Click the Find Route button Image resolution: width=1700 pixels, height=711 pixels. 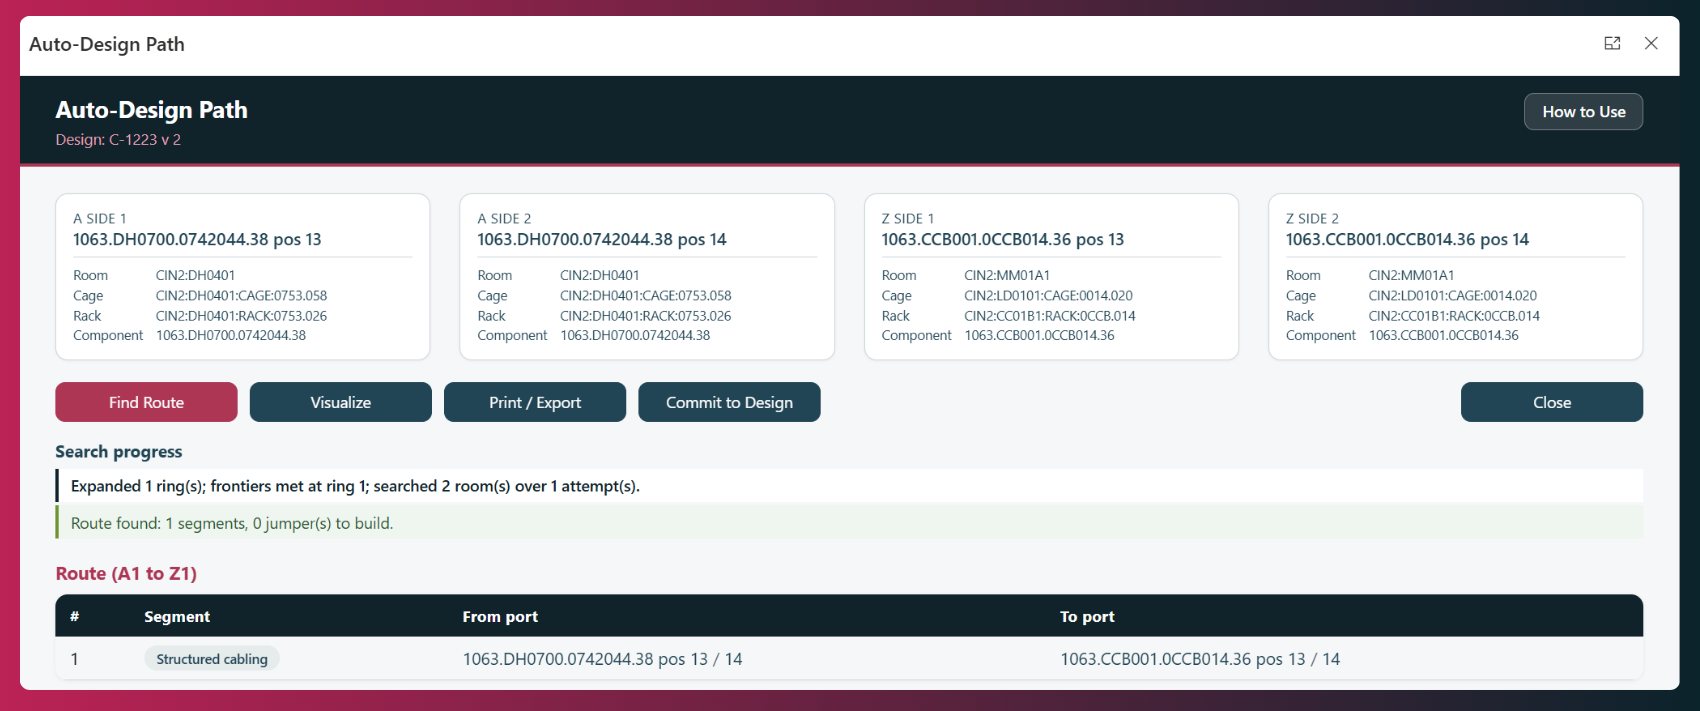point(146,402)
